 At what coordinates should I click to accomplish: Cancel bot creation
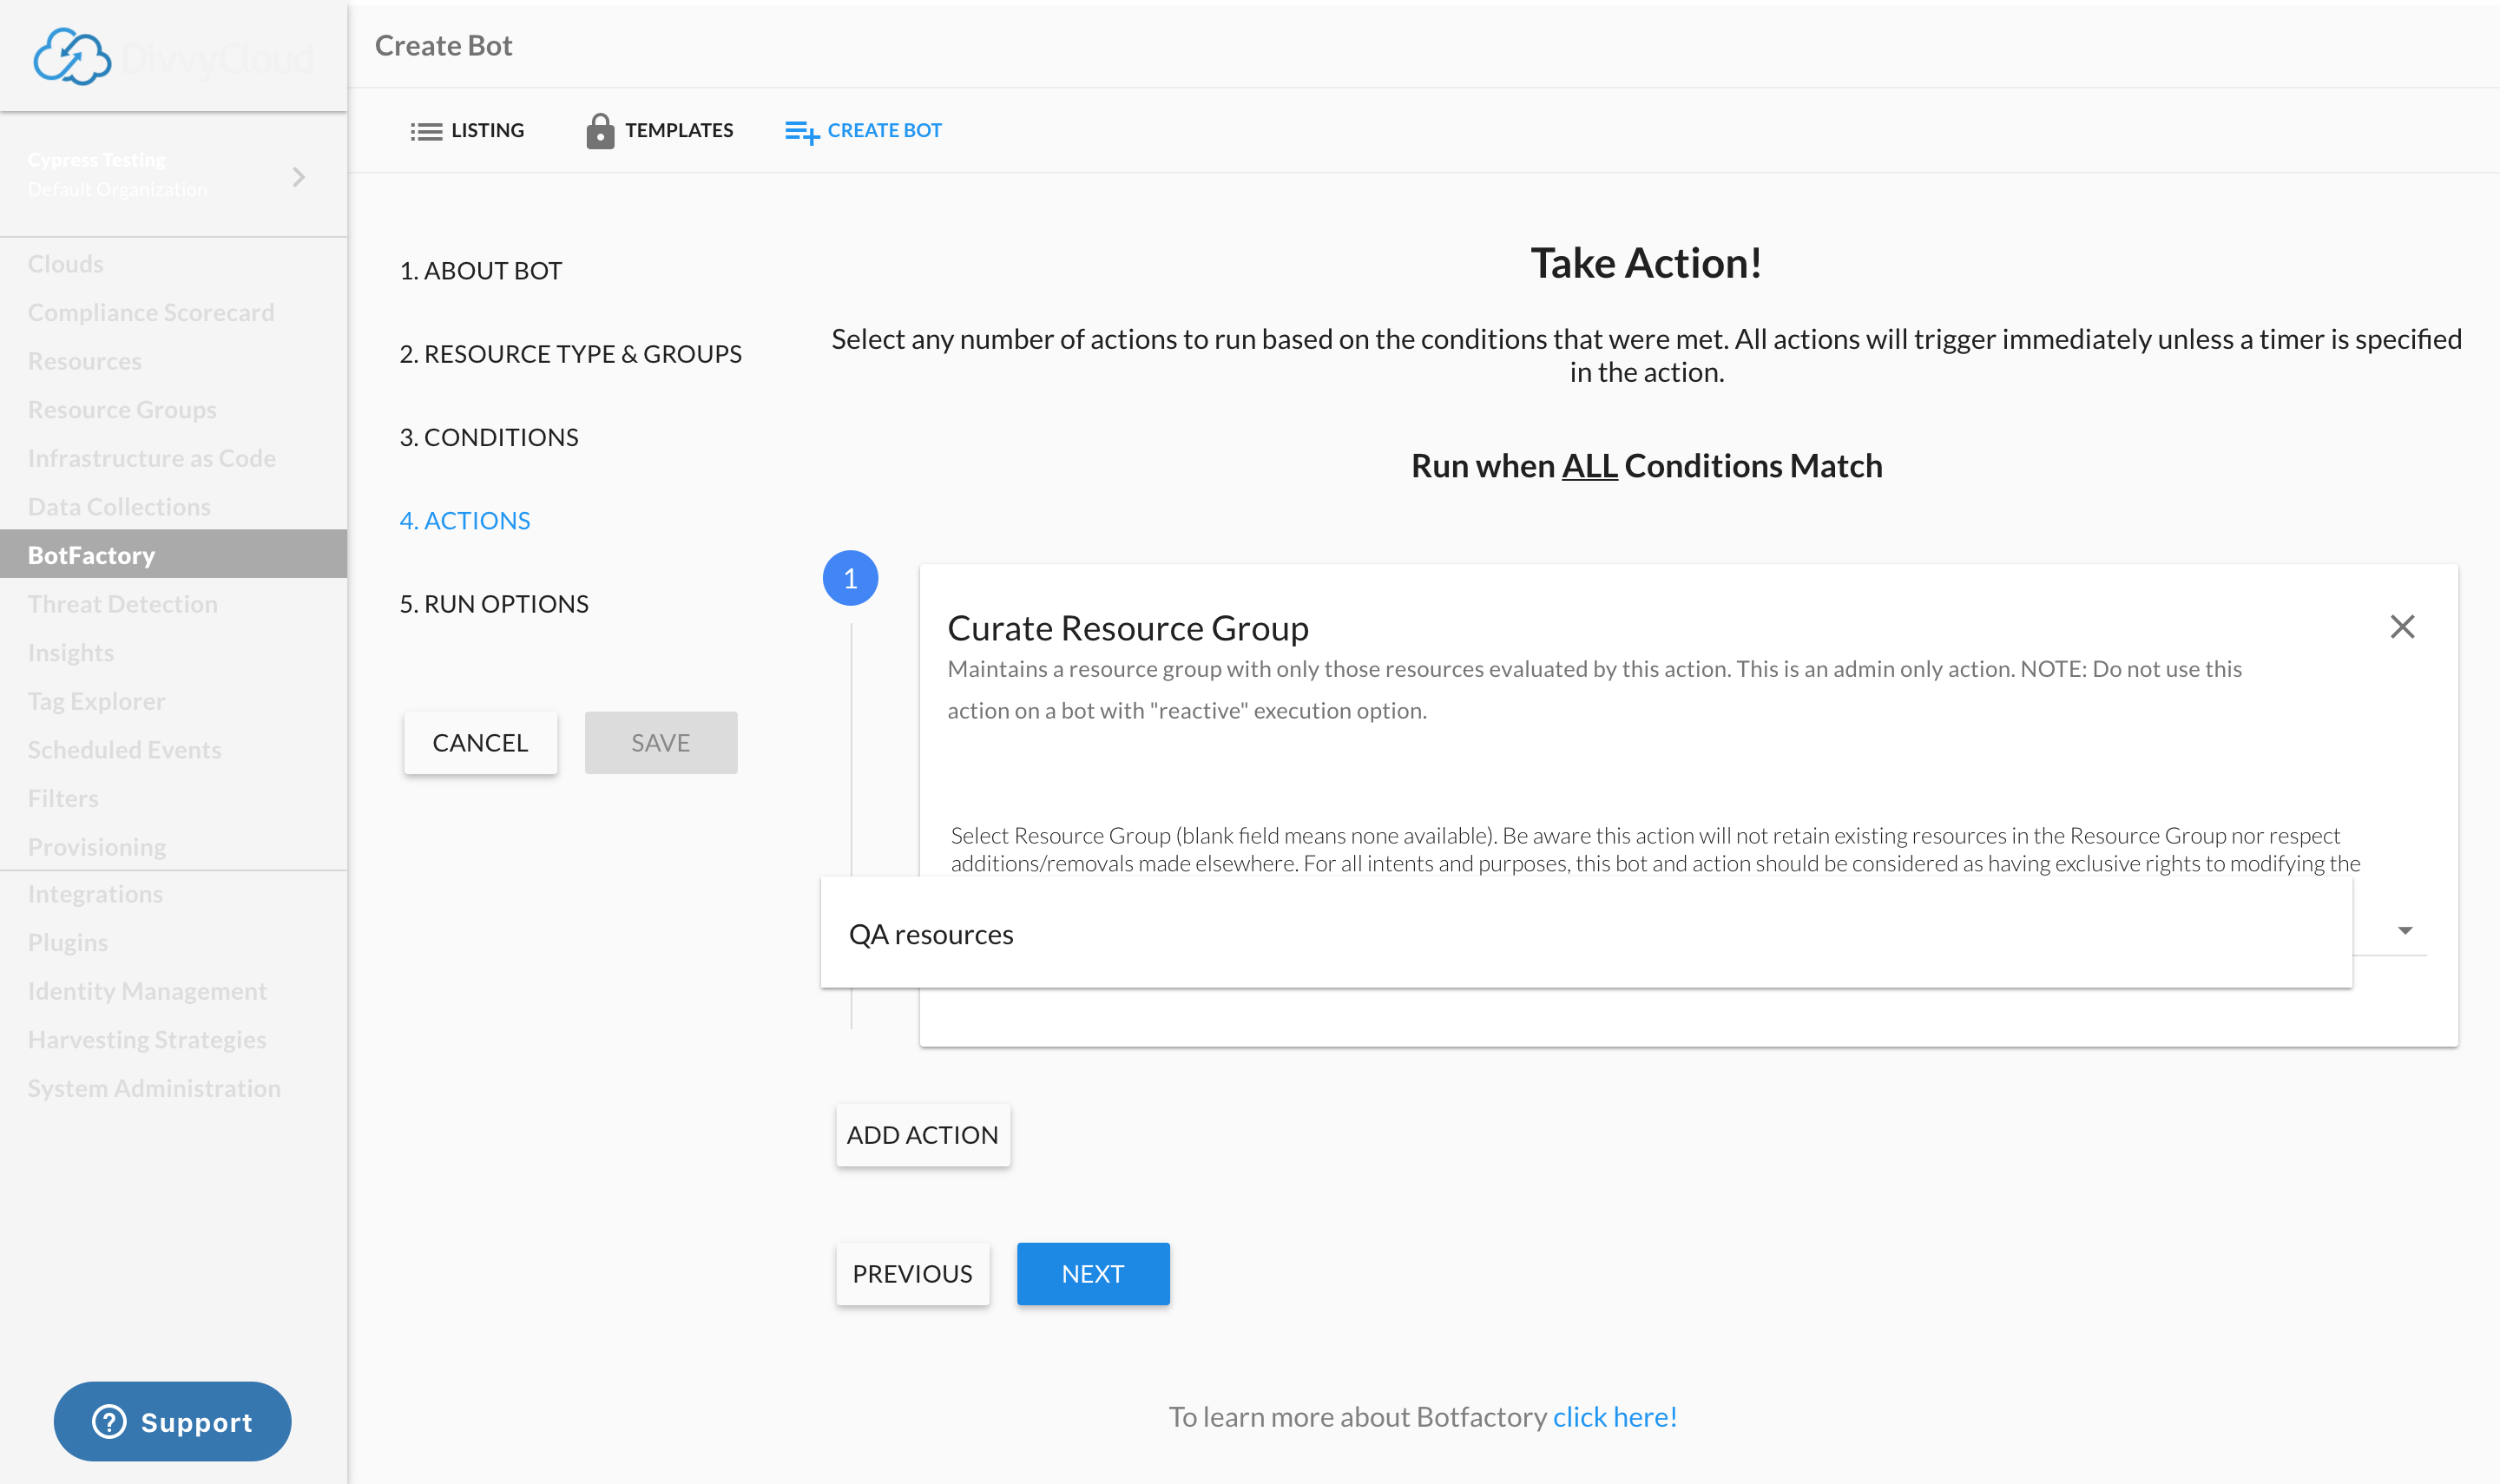click(480, 743)
